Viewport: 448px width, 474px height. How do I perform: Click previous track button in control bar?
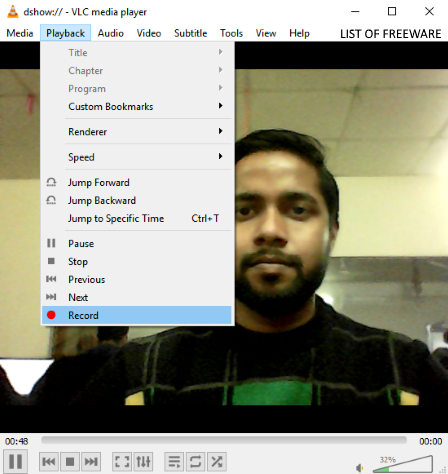click(x=49, y=462)
